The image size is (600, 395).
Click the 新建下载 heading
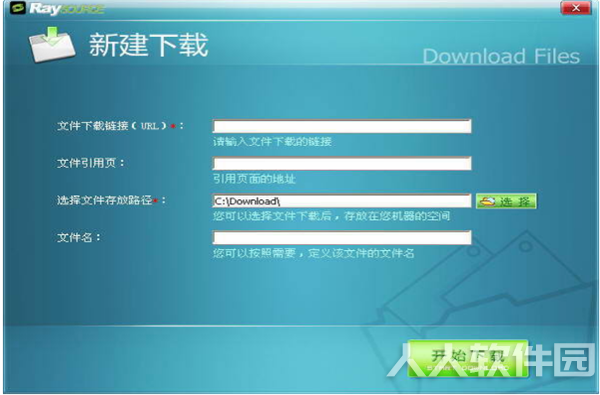[148, 45]
